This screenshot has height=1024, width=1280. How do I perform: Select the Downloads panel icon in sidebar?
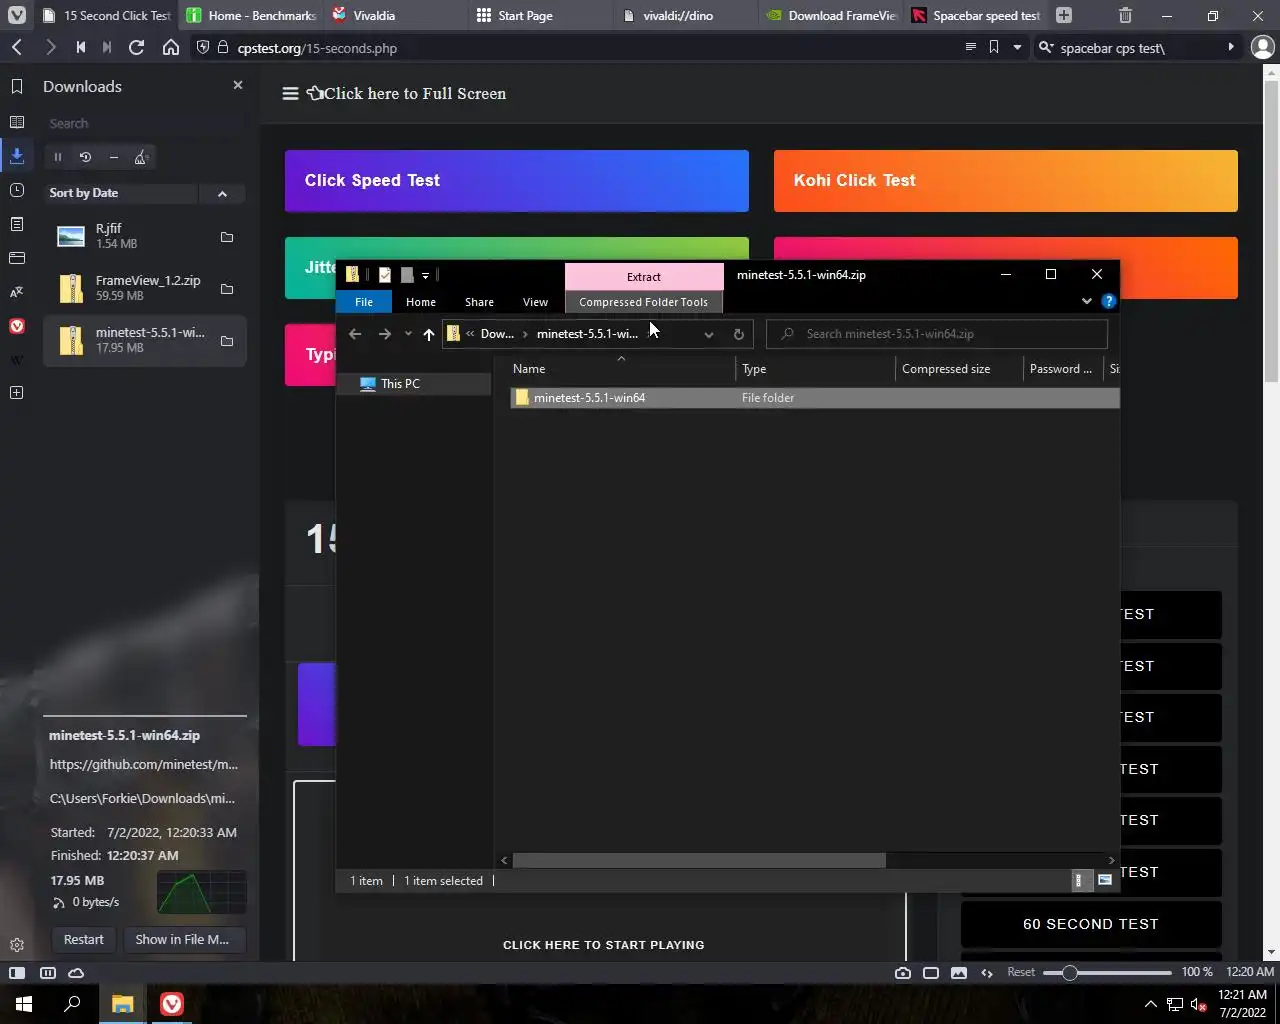(x=17, y=156)
